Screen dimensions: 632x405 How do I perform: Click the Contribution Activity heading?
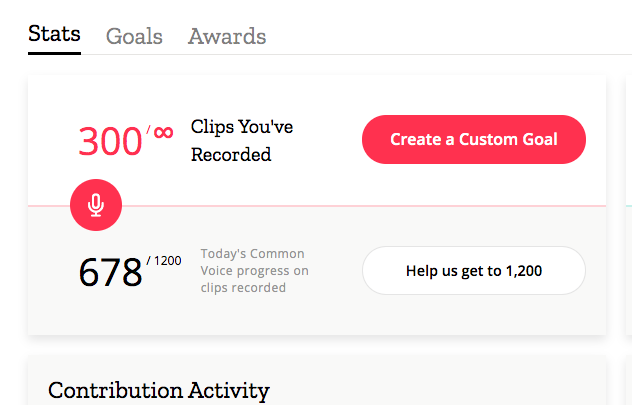(159, 390)
